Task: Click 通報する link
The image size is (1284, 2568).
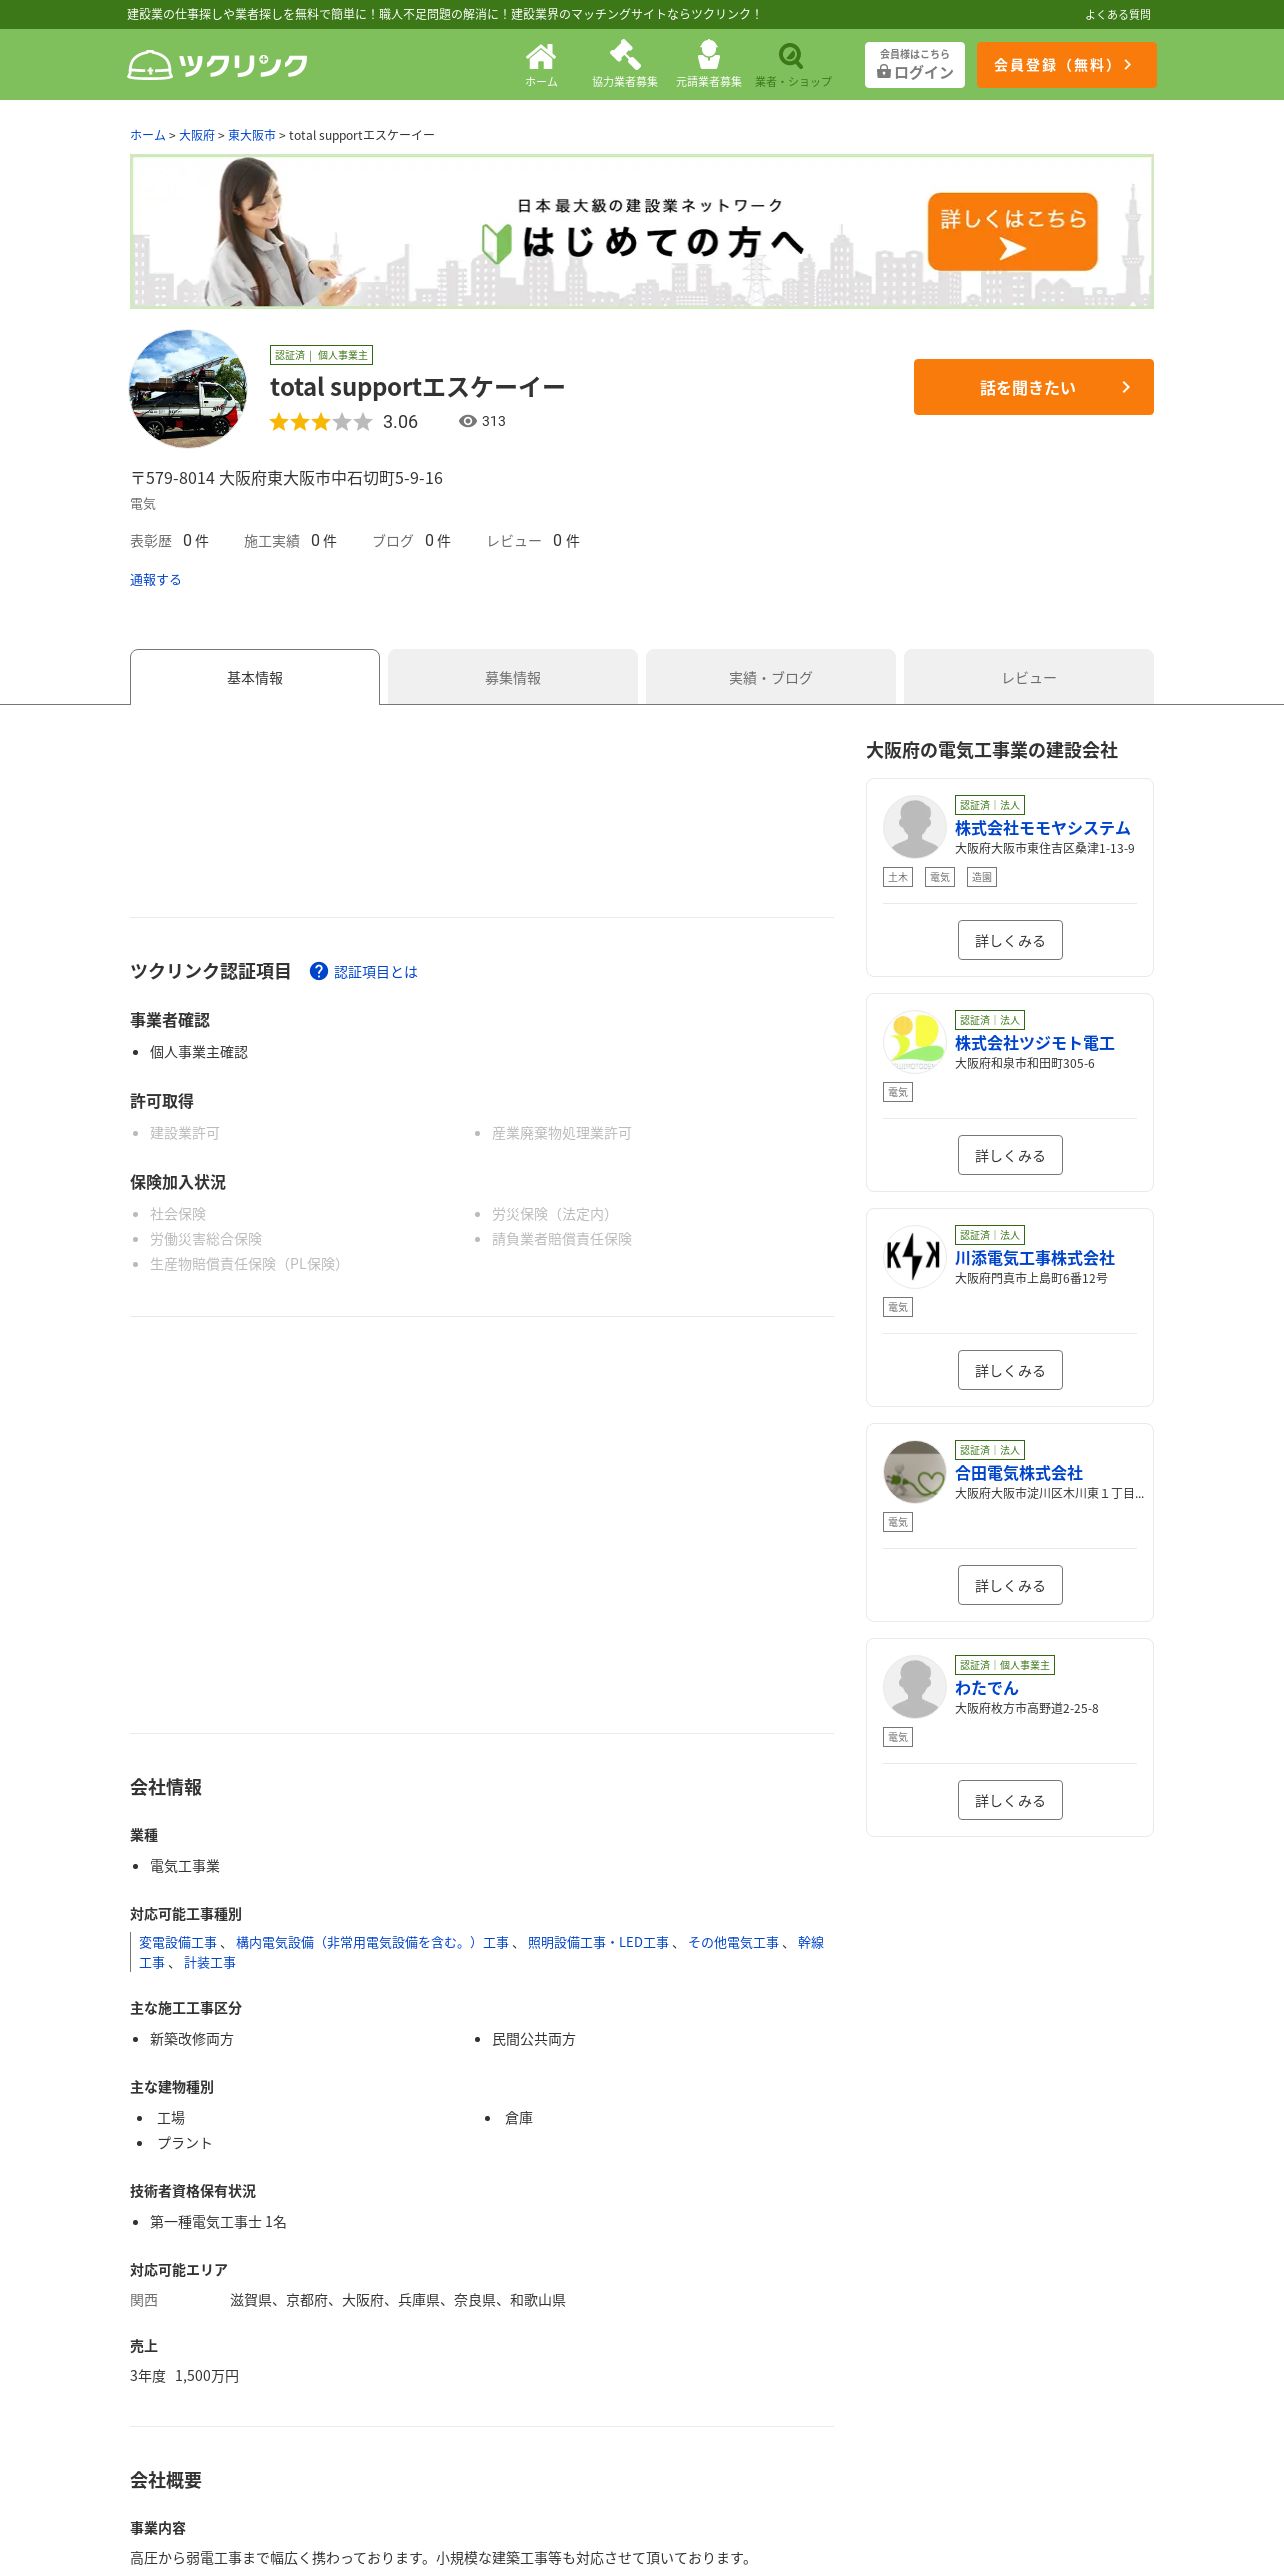Action: [x=155, y=580]
